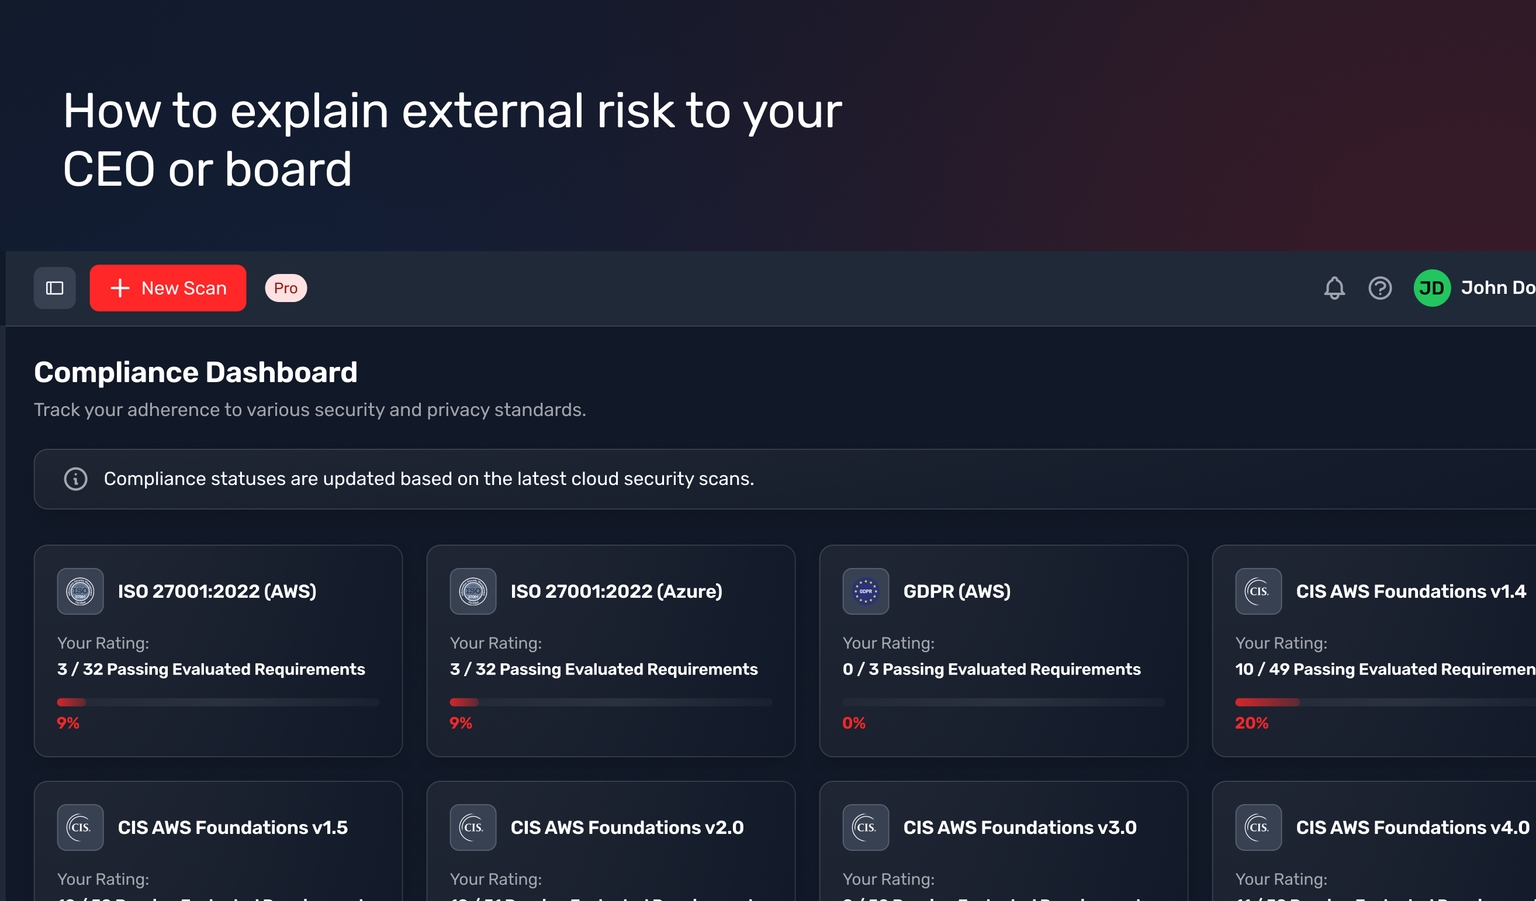Expand the GDPR (AWS) compliance card
Screen dimensions: 1536x901
[1003, 651]
